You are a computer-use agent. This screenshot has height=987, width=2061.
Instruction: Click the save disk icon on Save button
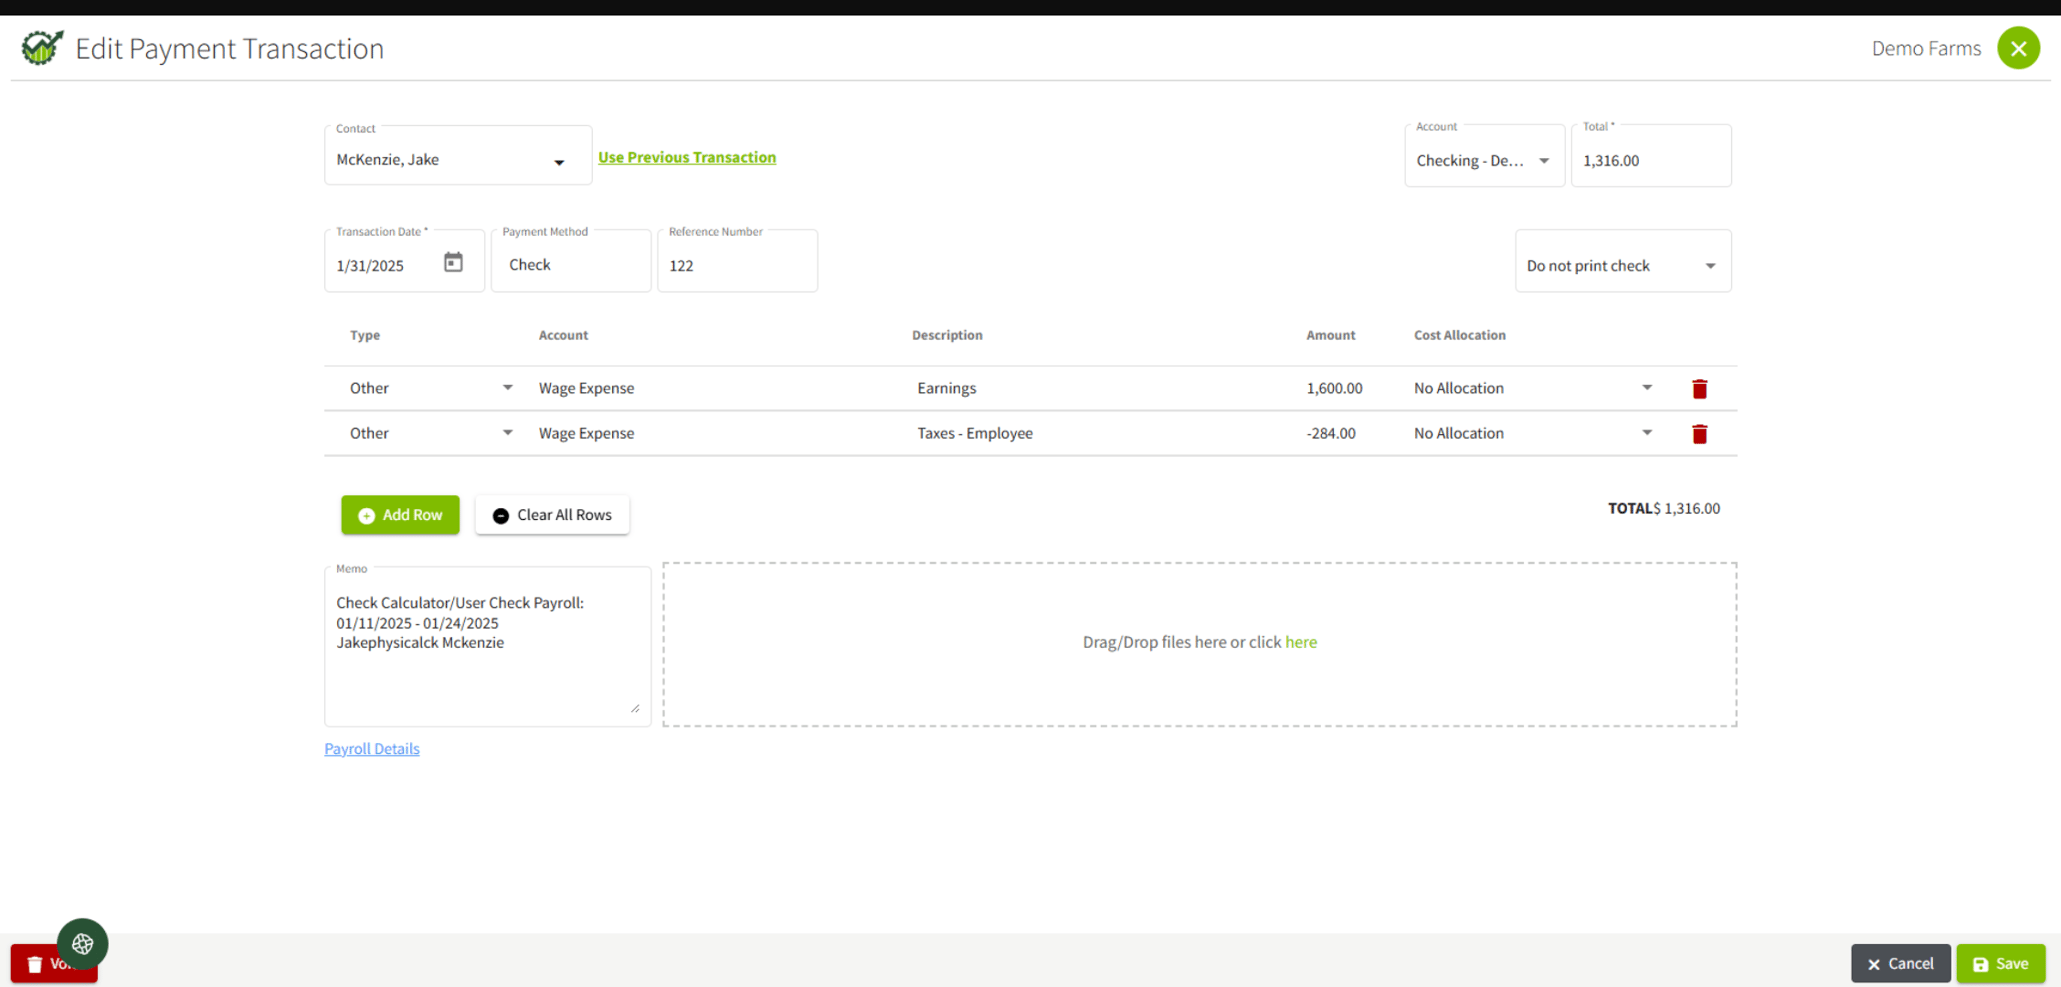pos(1981,963)
